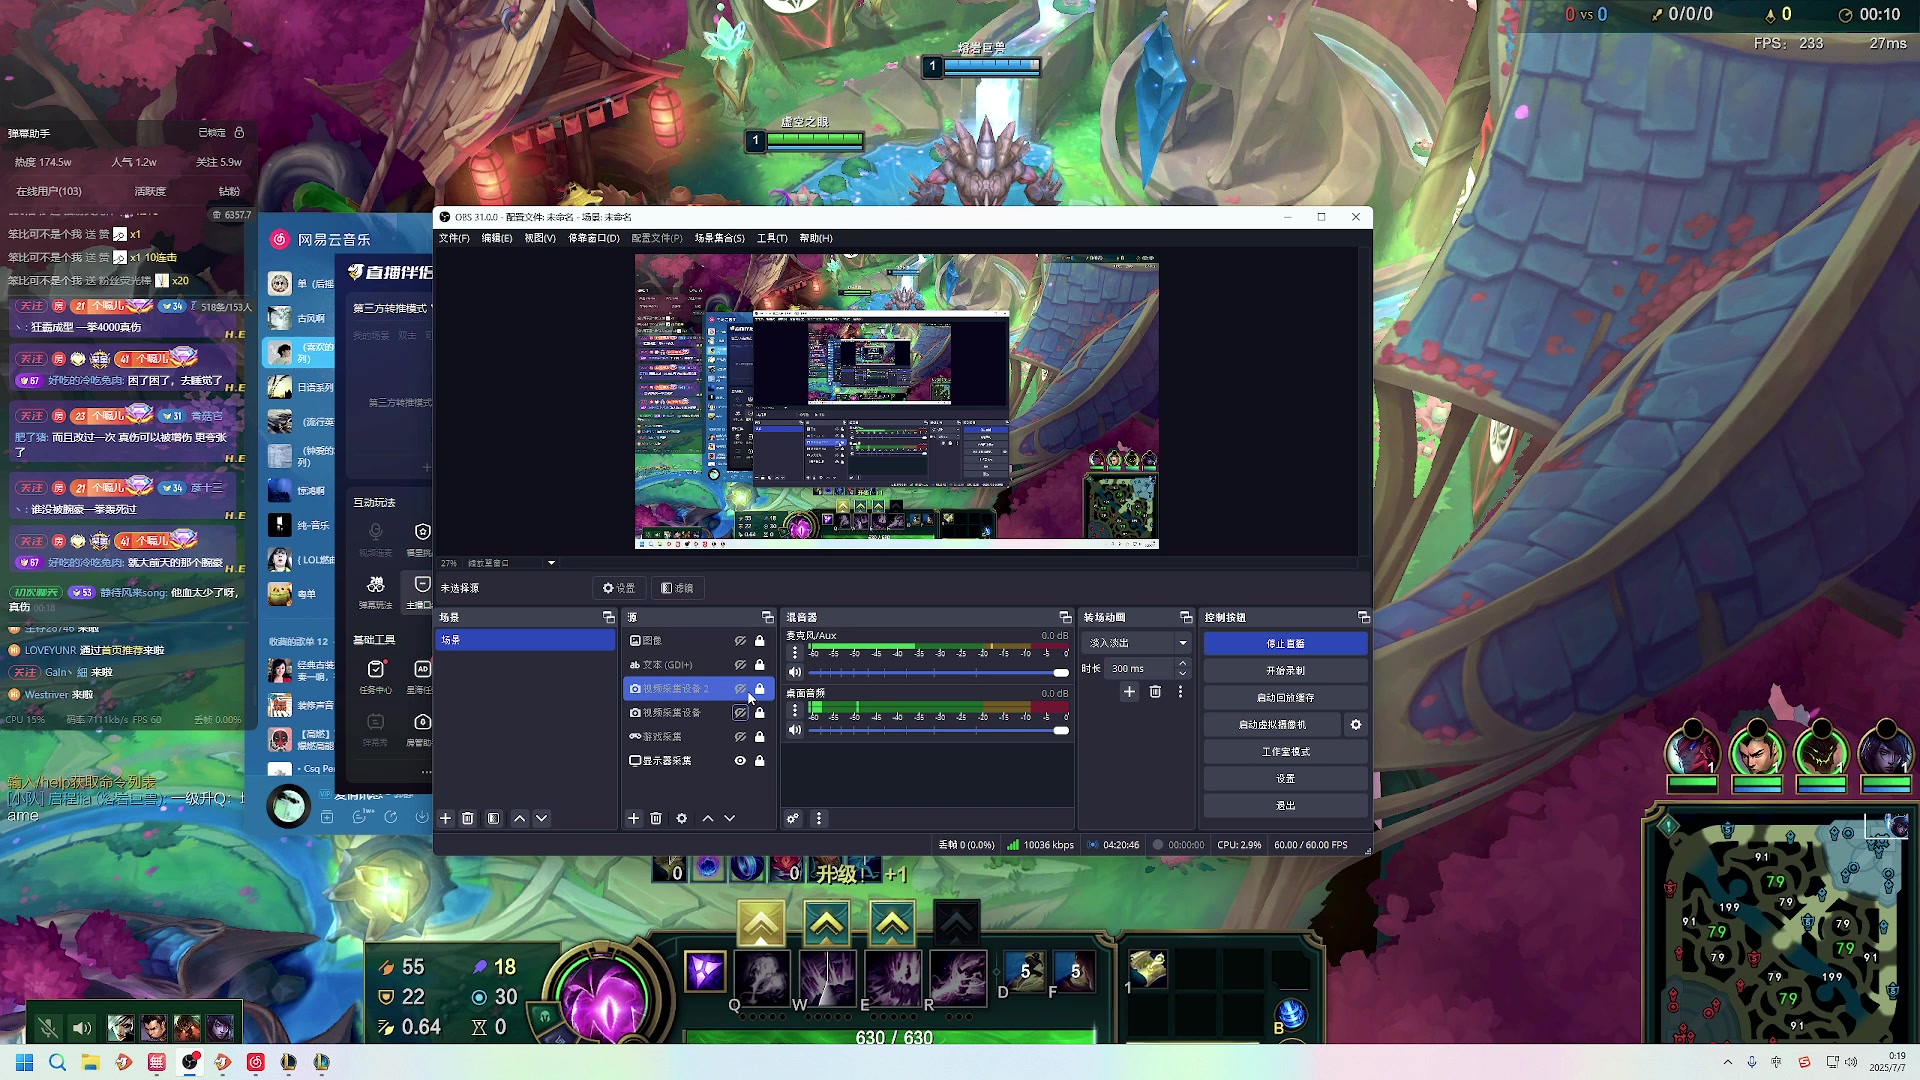Viewport: 1920px width, 1080px height.
Task: Open the 编辑(E) menu
Action: (x=497, y=238)
